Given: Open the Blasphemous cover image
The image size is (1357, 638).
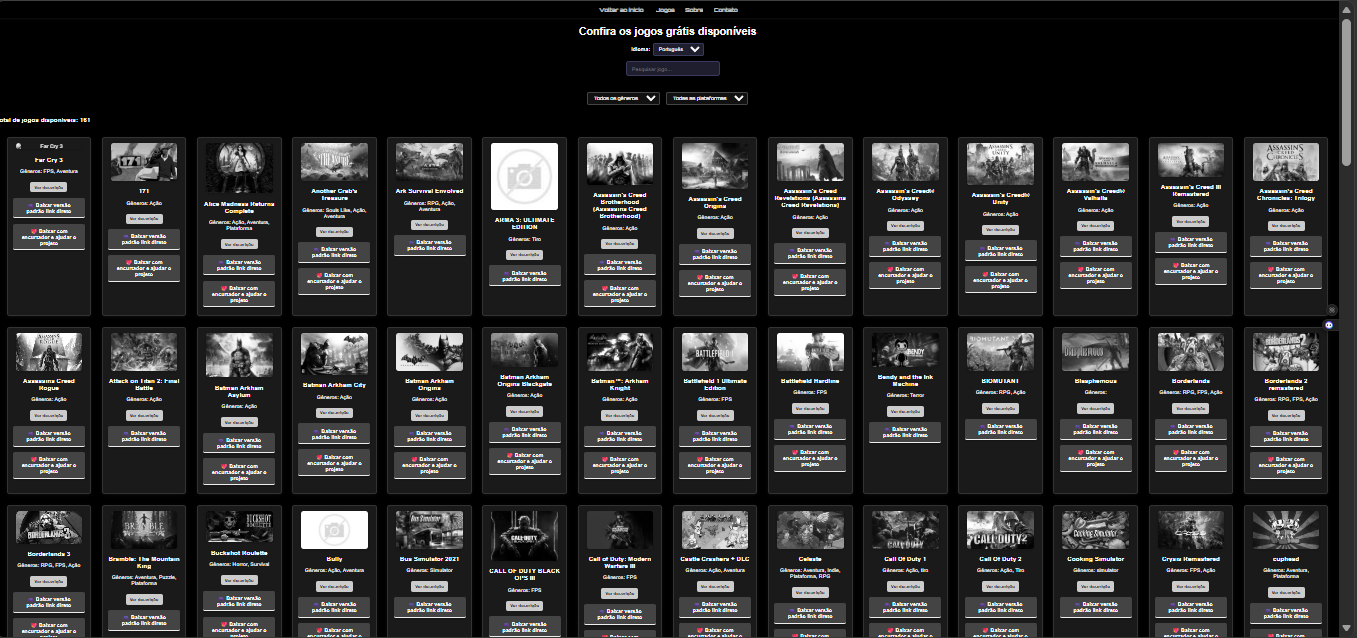Looking at the screenshot, I should (1096, 352).
